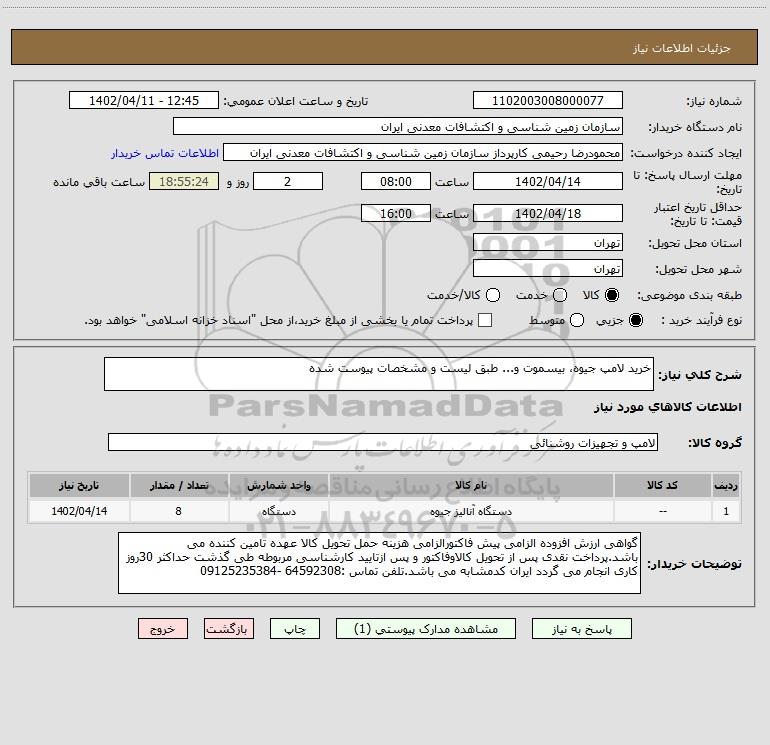Open the اطلاعات تماس خریدار link
The height and width of the screenshot is (745, 770).
click(165, 153)
